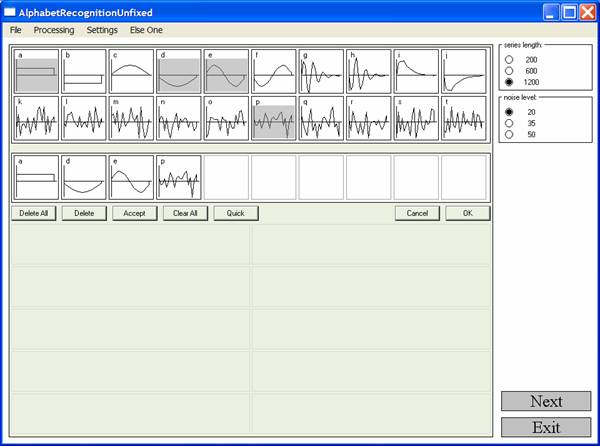Click the Accept button
Image resolution: width=600 pixels, height=446 pixels.
pos(135,213)
